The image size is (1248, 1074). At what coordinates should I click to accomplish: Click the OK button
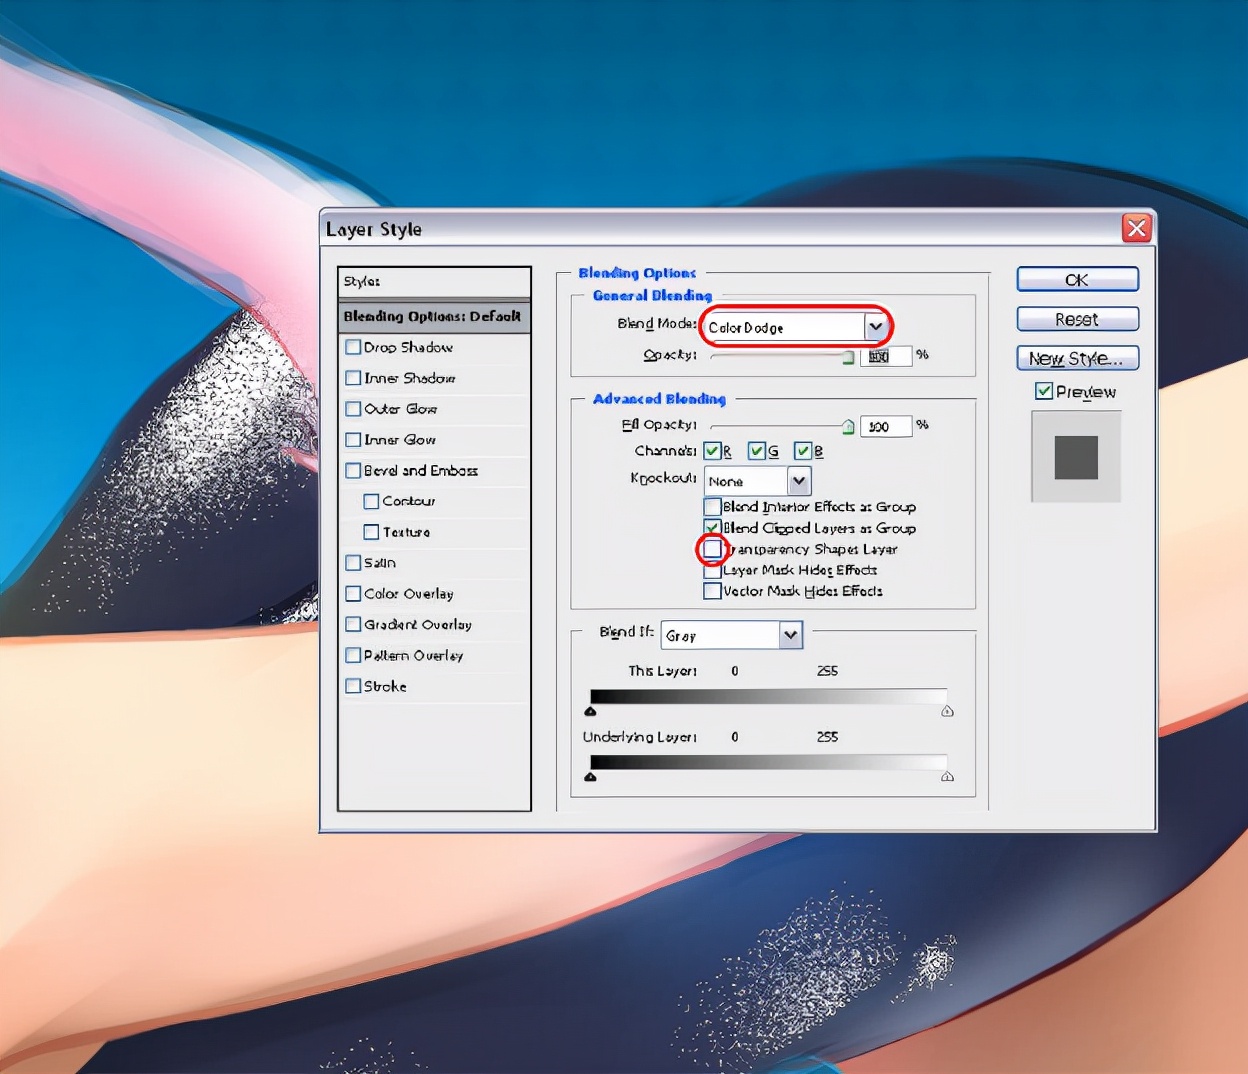(x=1077, y=280)
